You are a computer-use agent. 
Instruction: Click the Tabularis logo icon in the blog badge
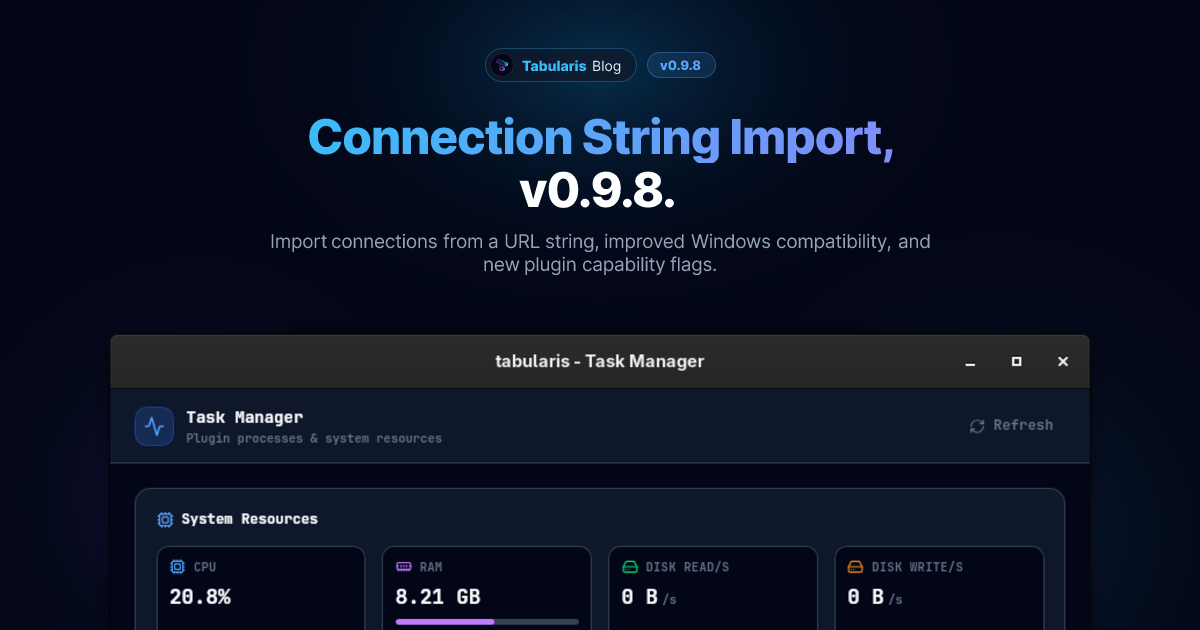click(501, 64)
